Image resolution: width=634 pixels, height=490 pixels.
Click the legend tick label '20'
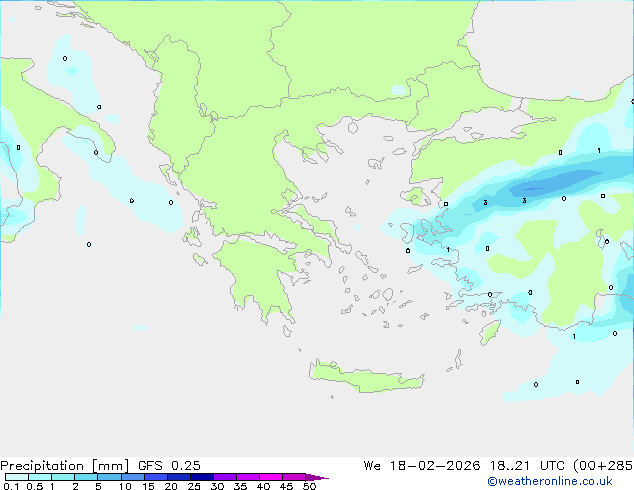click(x=171, y=486)
